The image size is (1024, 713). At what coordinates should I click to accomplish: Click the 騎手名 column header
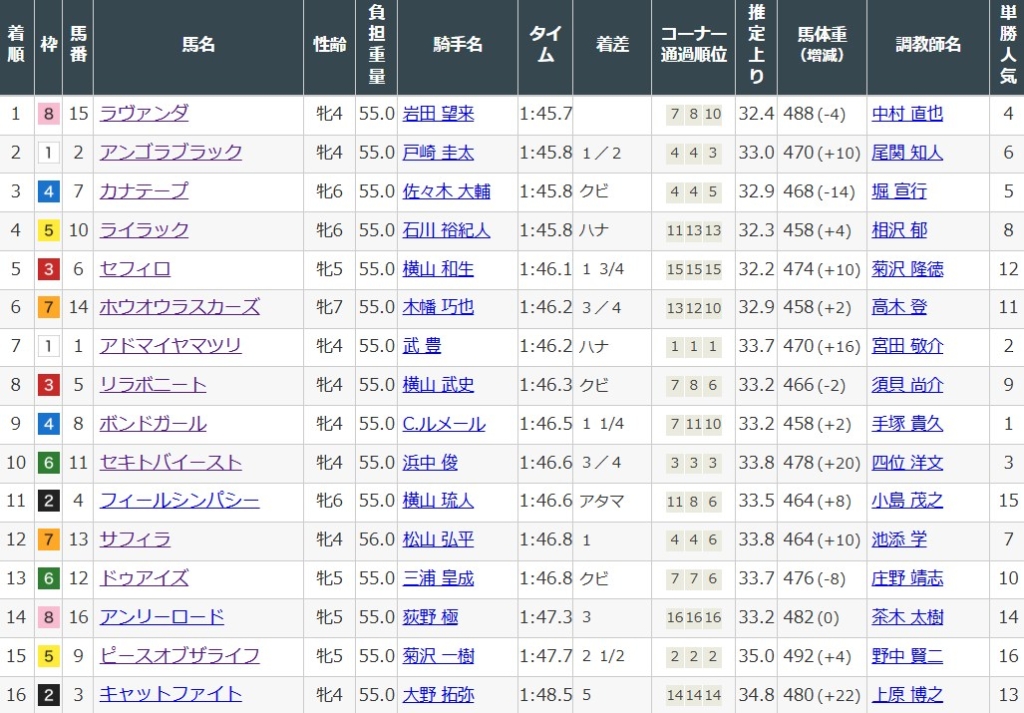click(x=458, y=45)
